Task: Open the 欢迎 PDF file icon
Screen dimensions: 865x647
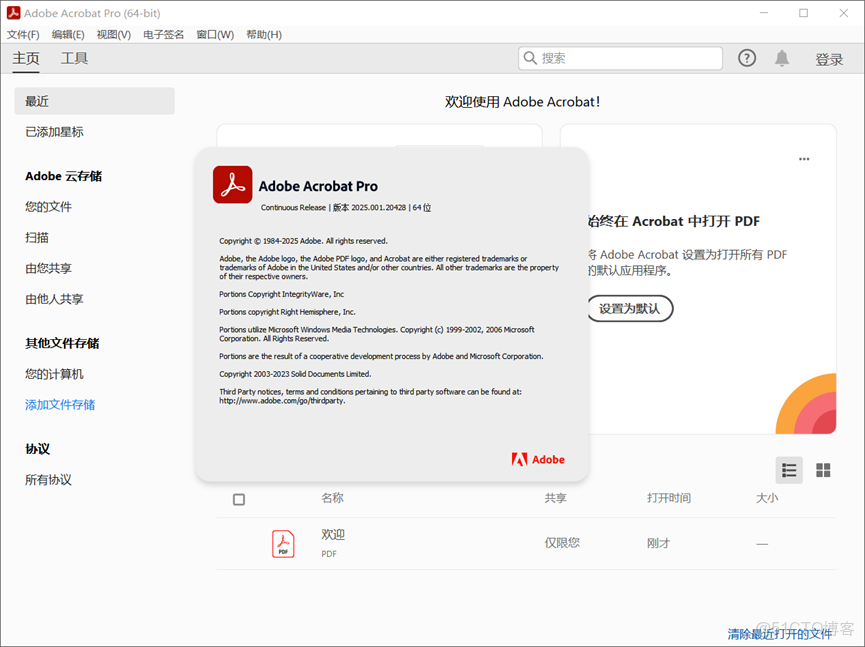Action: tap(283, 543)
